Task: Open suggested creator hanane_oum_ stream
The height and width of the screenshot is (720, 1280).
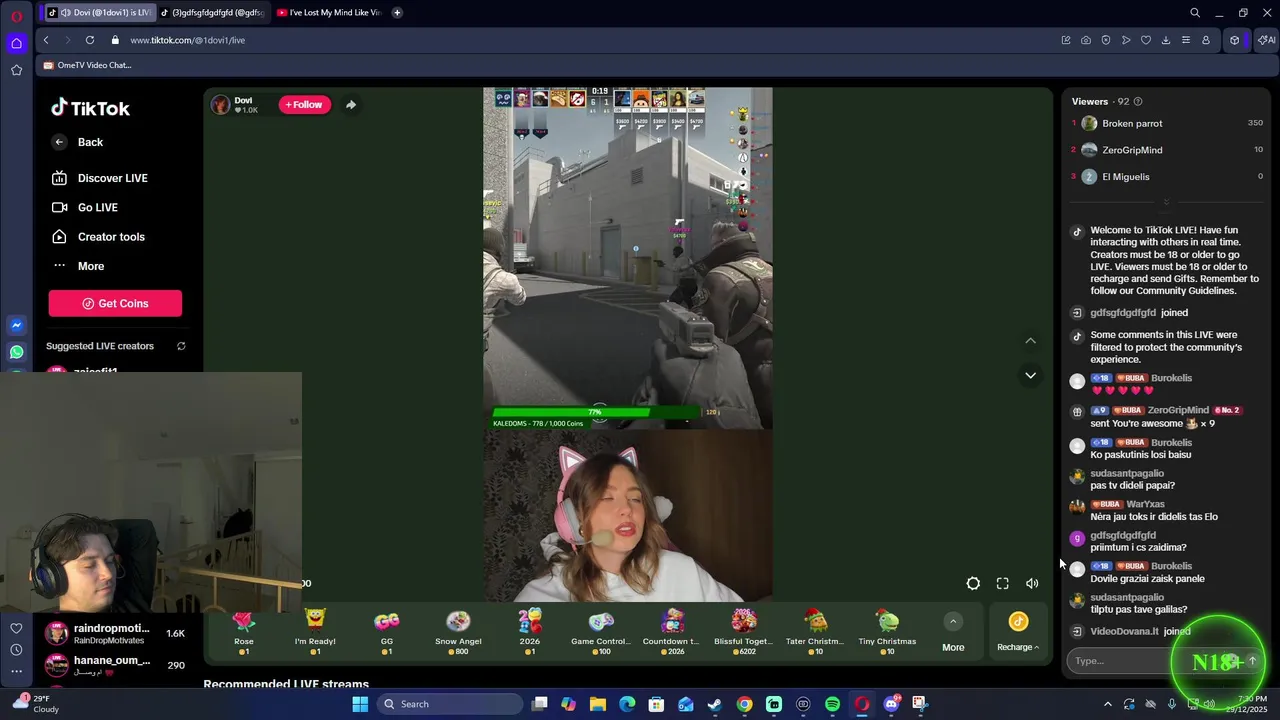Action: coord(115,665)
